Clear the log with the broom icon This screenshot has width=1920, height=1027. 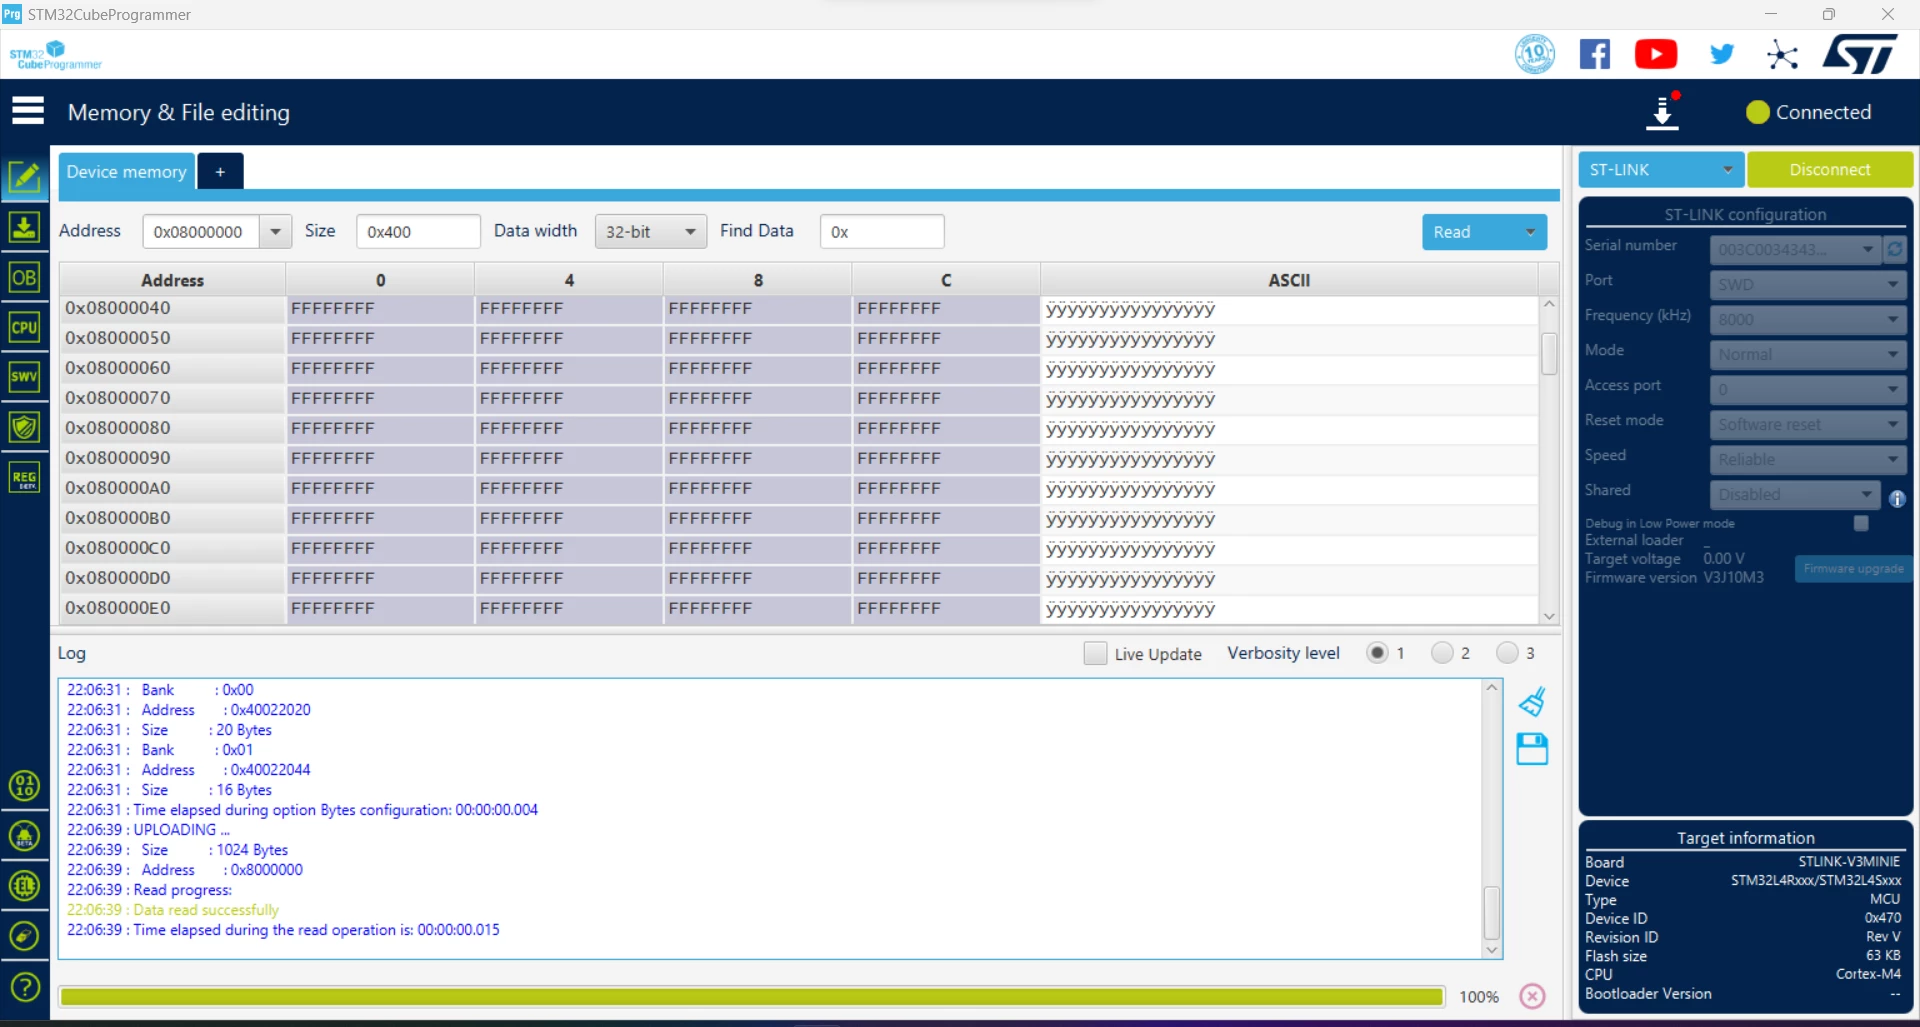click(1532, 702)
